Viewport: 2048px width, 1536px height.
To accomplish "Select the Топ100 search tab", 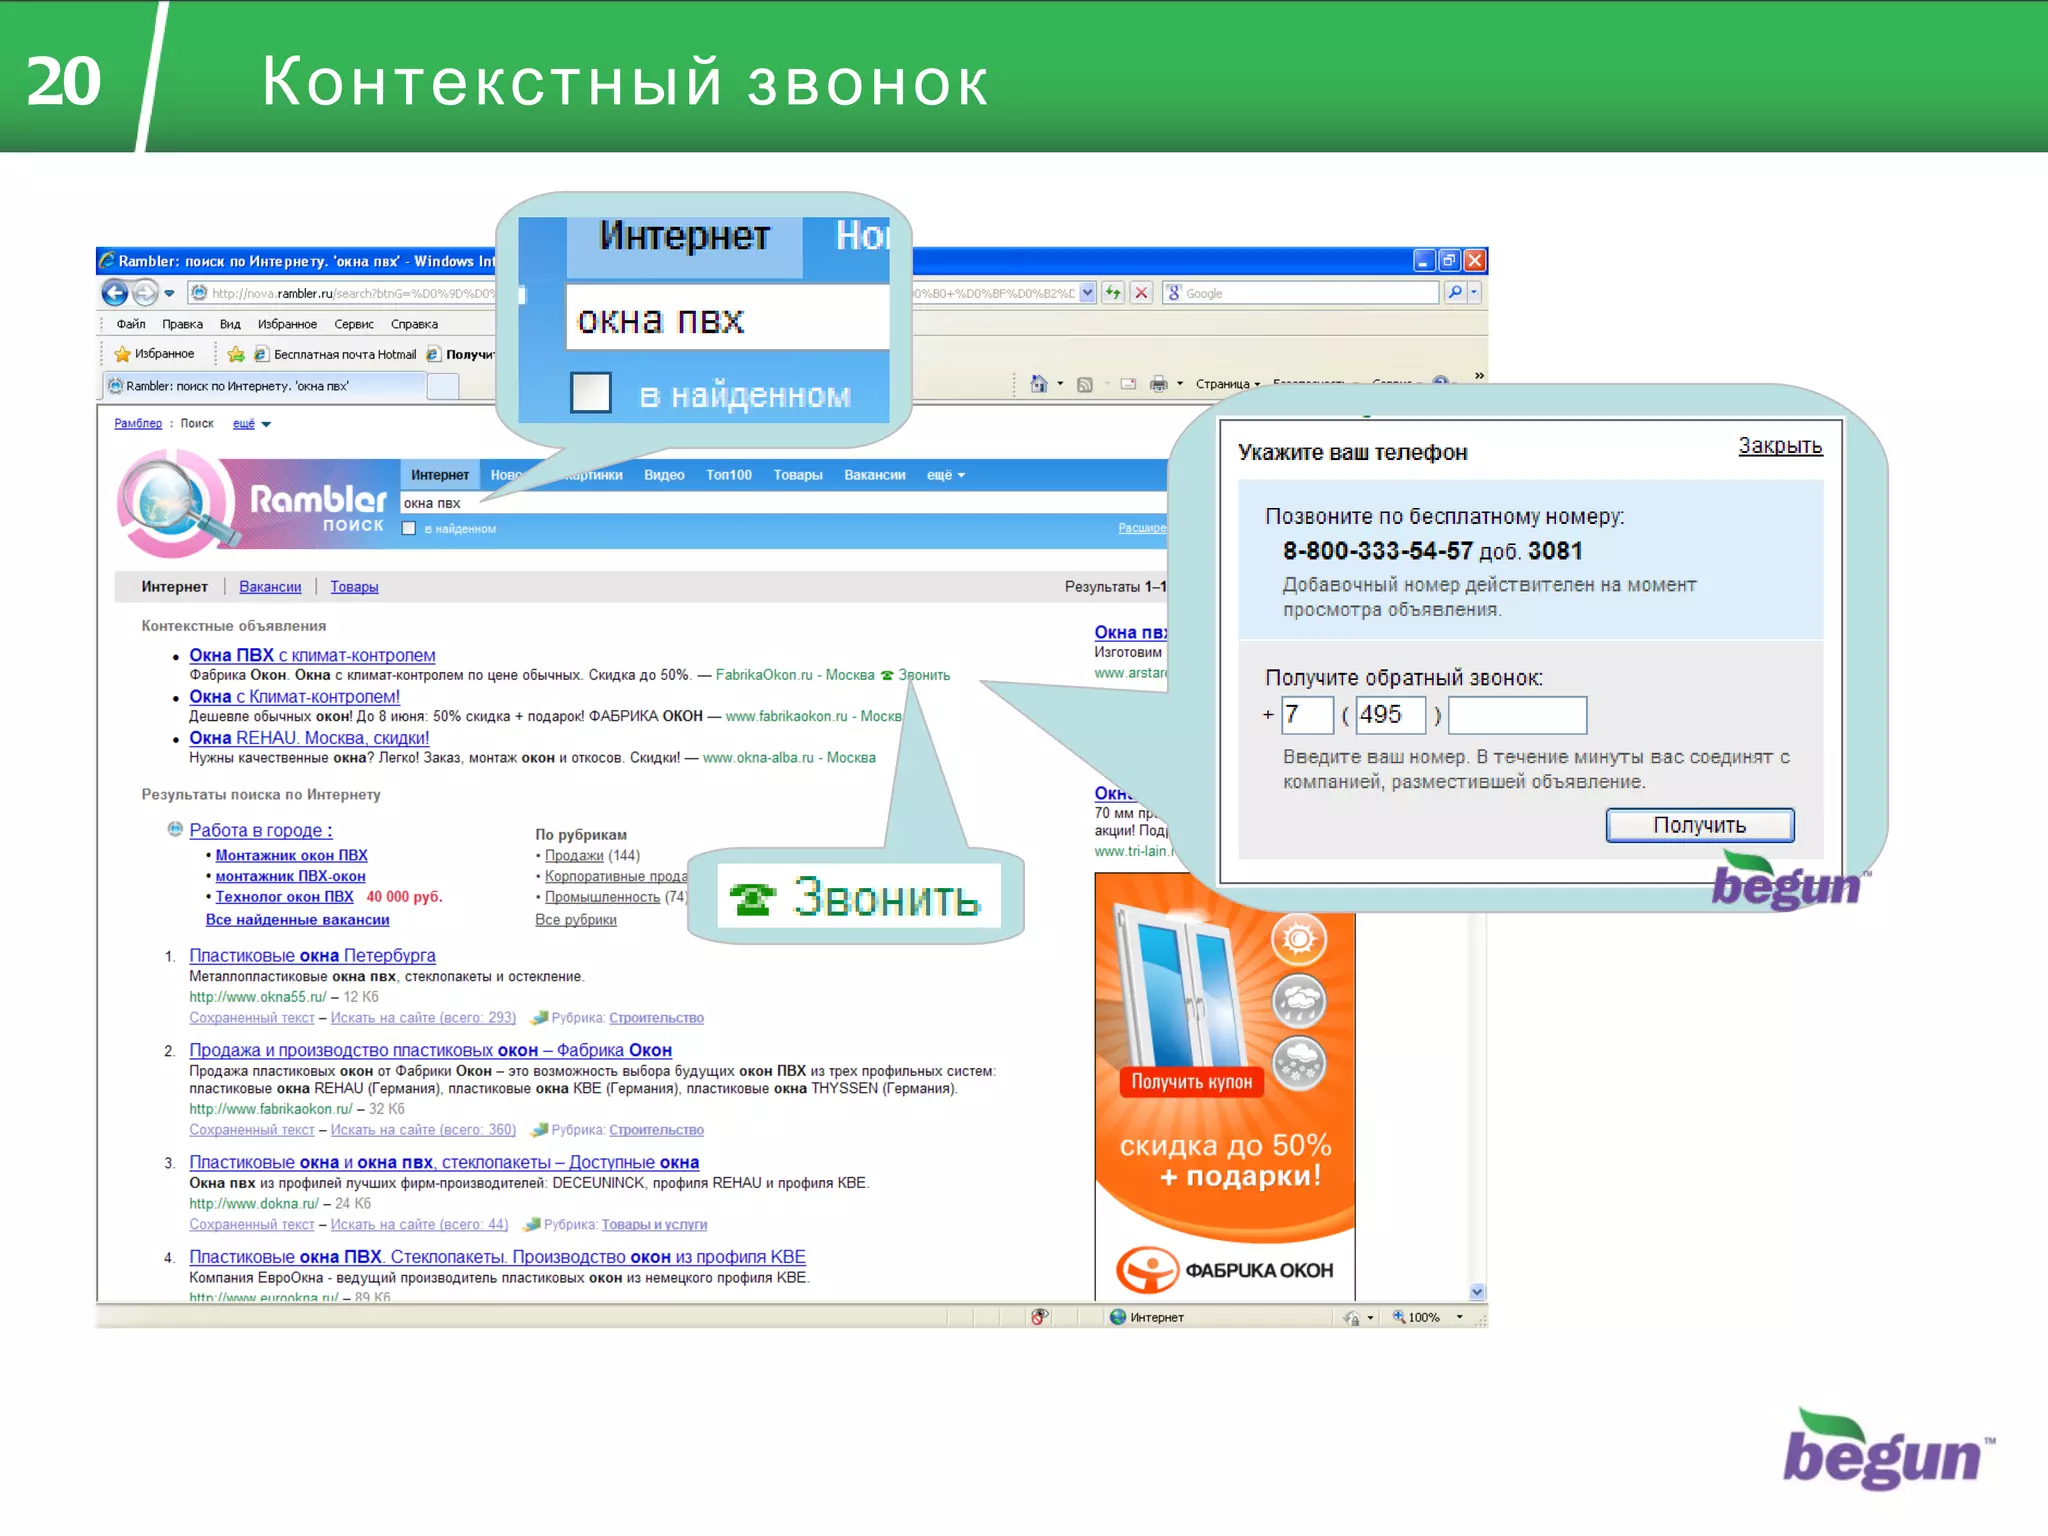I will (x=728, y=475).
